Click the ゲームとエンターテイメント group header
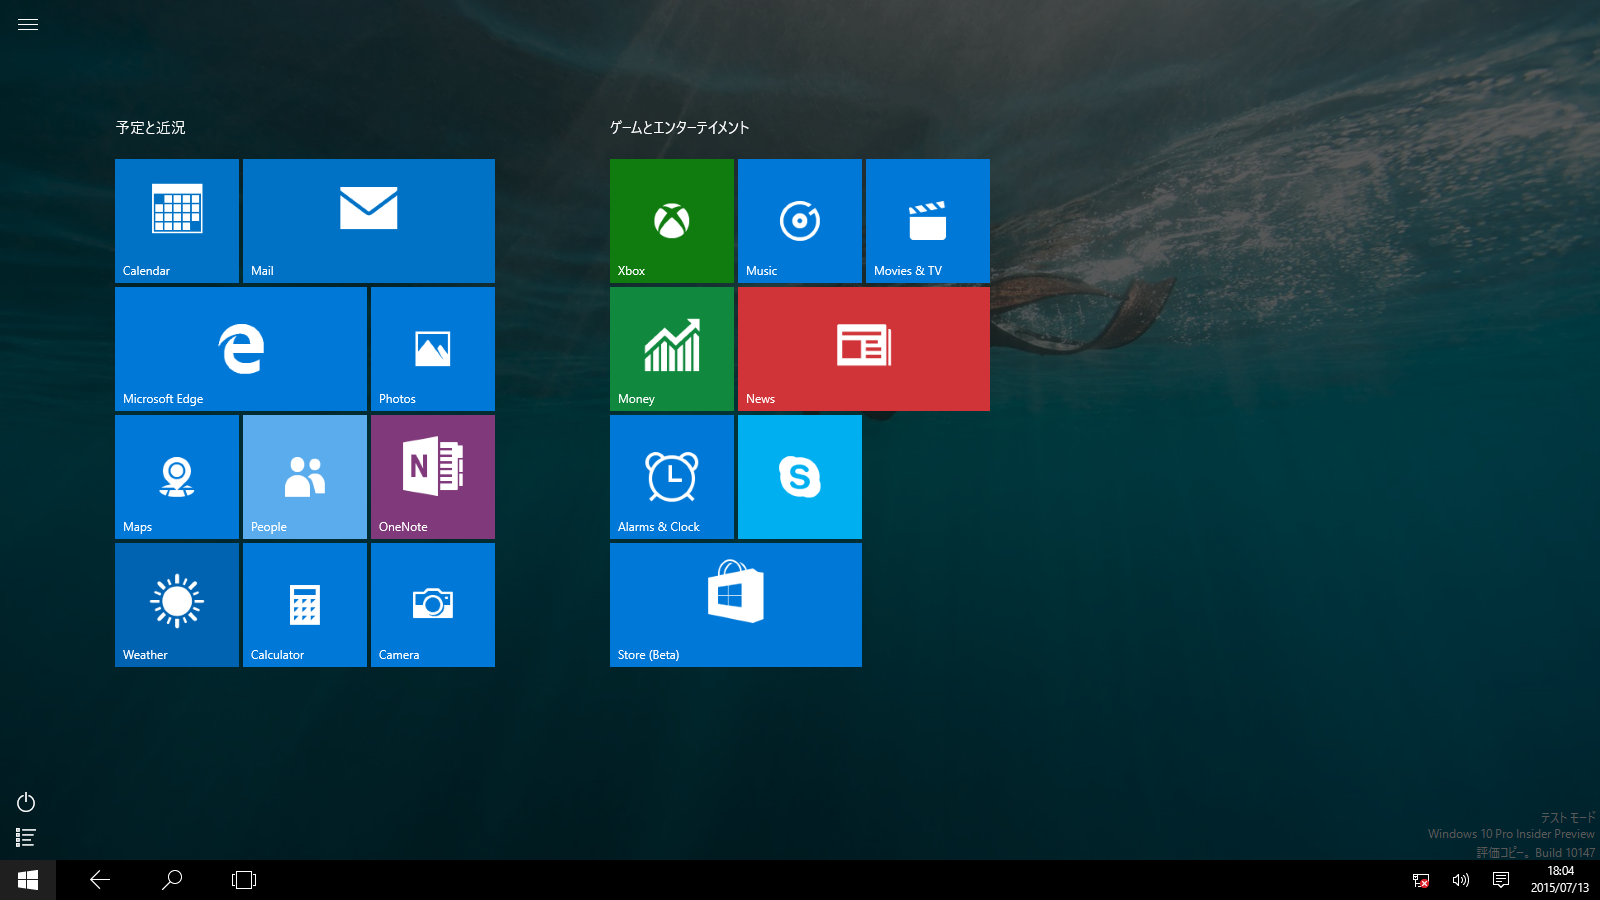The image size is (1600, 900). 680,127
